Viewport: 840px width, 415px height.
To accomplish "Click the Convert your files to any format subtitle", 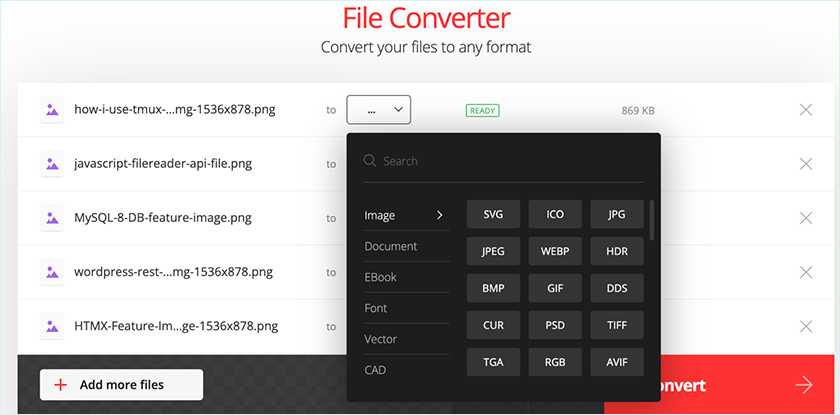I will coord(426,47).
